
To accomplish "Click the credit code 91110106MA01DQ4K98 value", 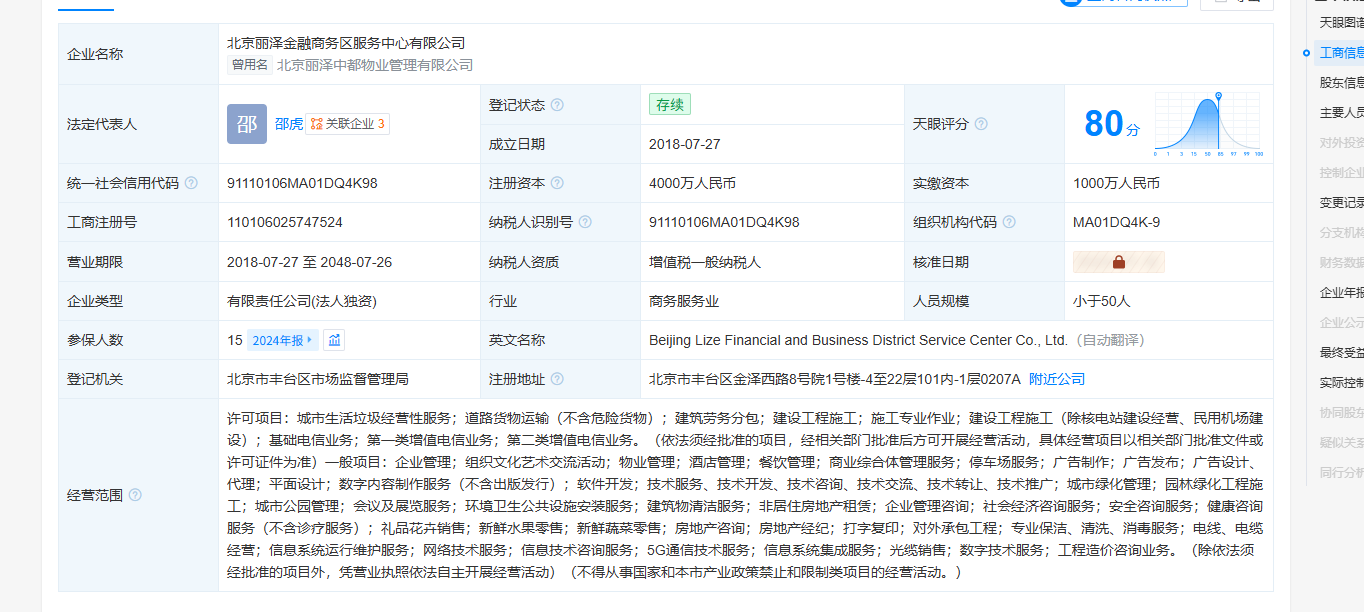I will coord(302,183).
